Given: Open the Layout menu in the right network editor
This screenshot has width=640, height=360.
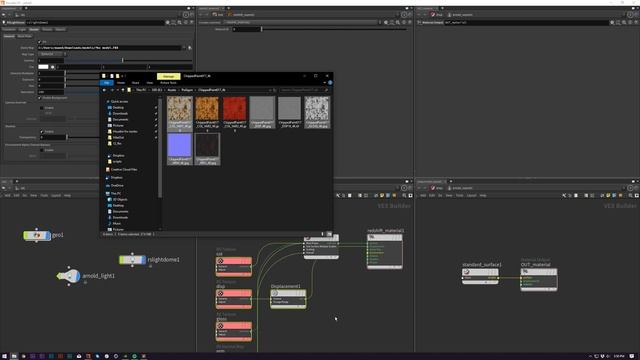Looking at the screenshot, I should tap(471, 196).
